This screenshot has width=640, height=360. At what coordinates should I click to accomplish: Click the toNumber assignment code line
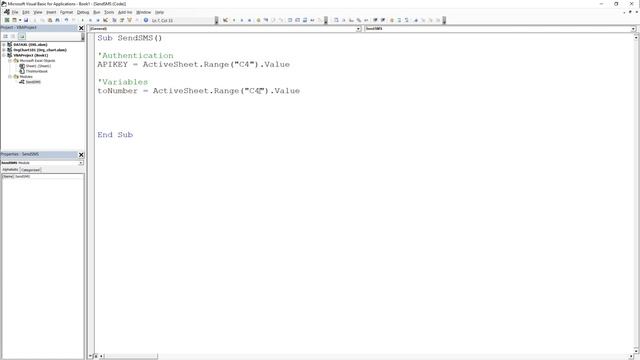click(198, 91)
